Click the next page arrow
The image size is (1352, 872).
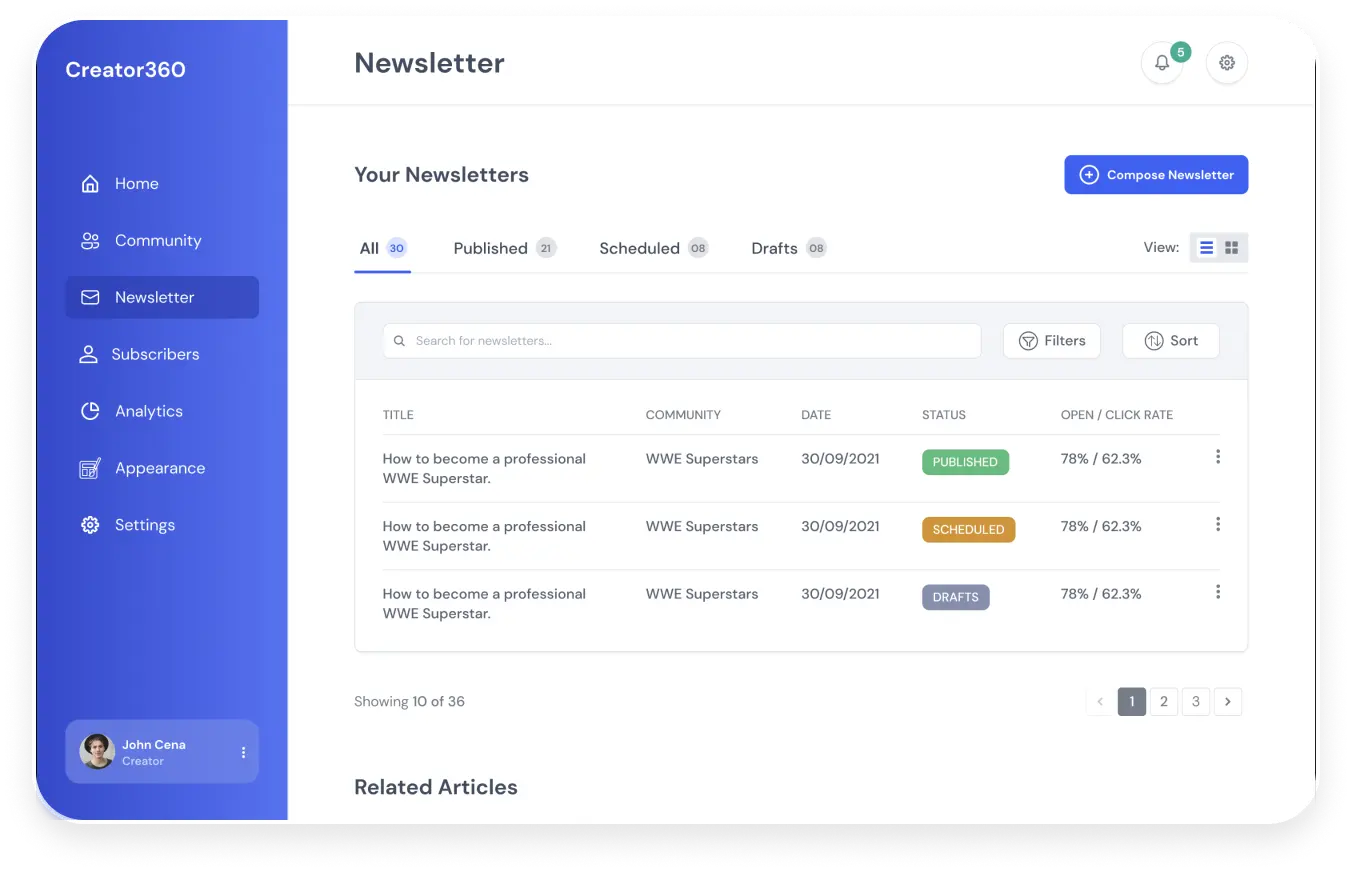1228,702
